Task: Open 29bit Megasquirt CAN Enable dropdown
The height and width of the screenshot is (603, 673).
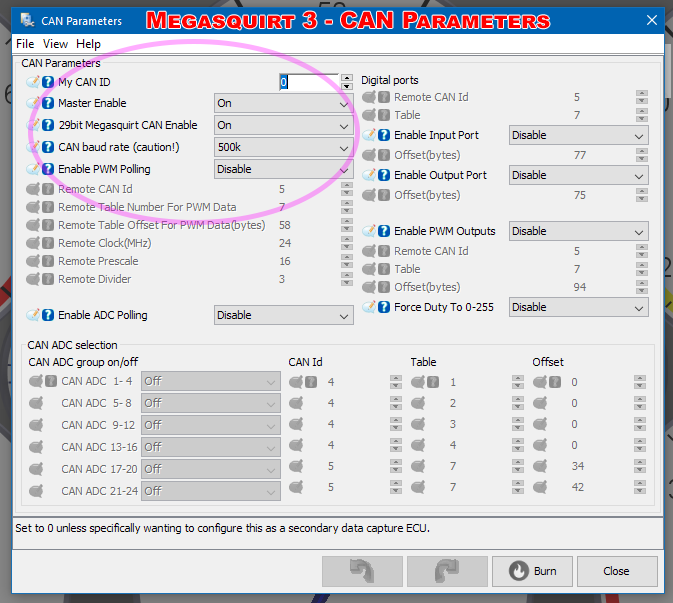Action: pyautogui.click(x=284, y=125)
